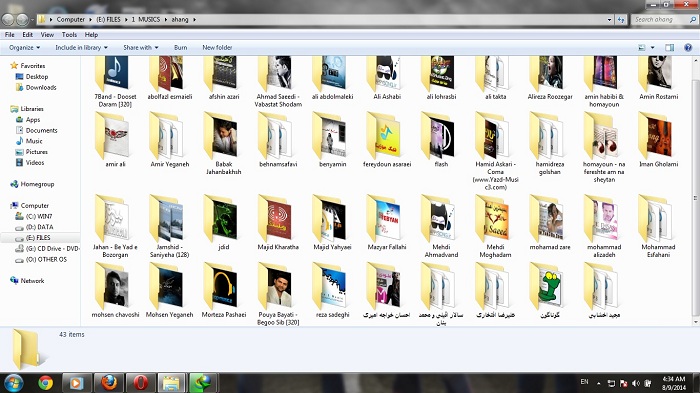Show the preview pane icon
This screenshot has width=700, height=393.
669,47
